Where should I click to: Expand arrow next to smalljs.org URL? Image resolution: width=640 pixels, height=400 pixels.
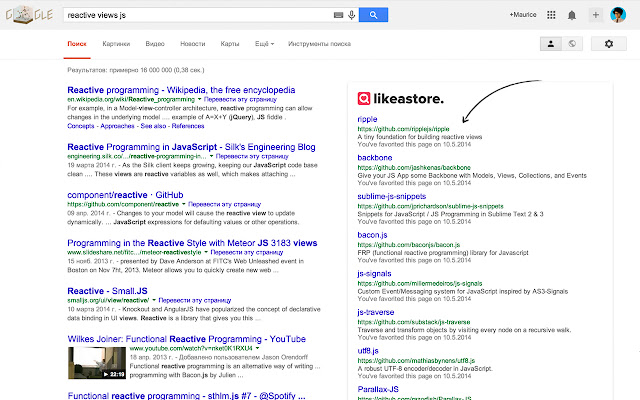coord(154,300)
